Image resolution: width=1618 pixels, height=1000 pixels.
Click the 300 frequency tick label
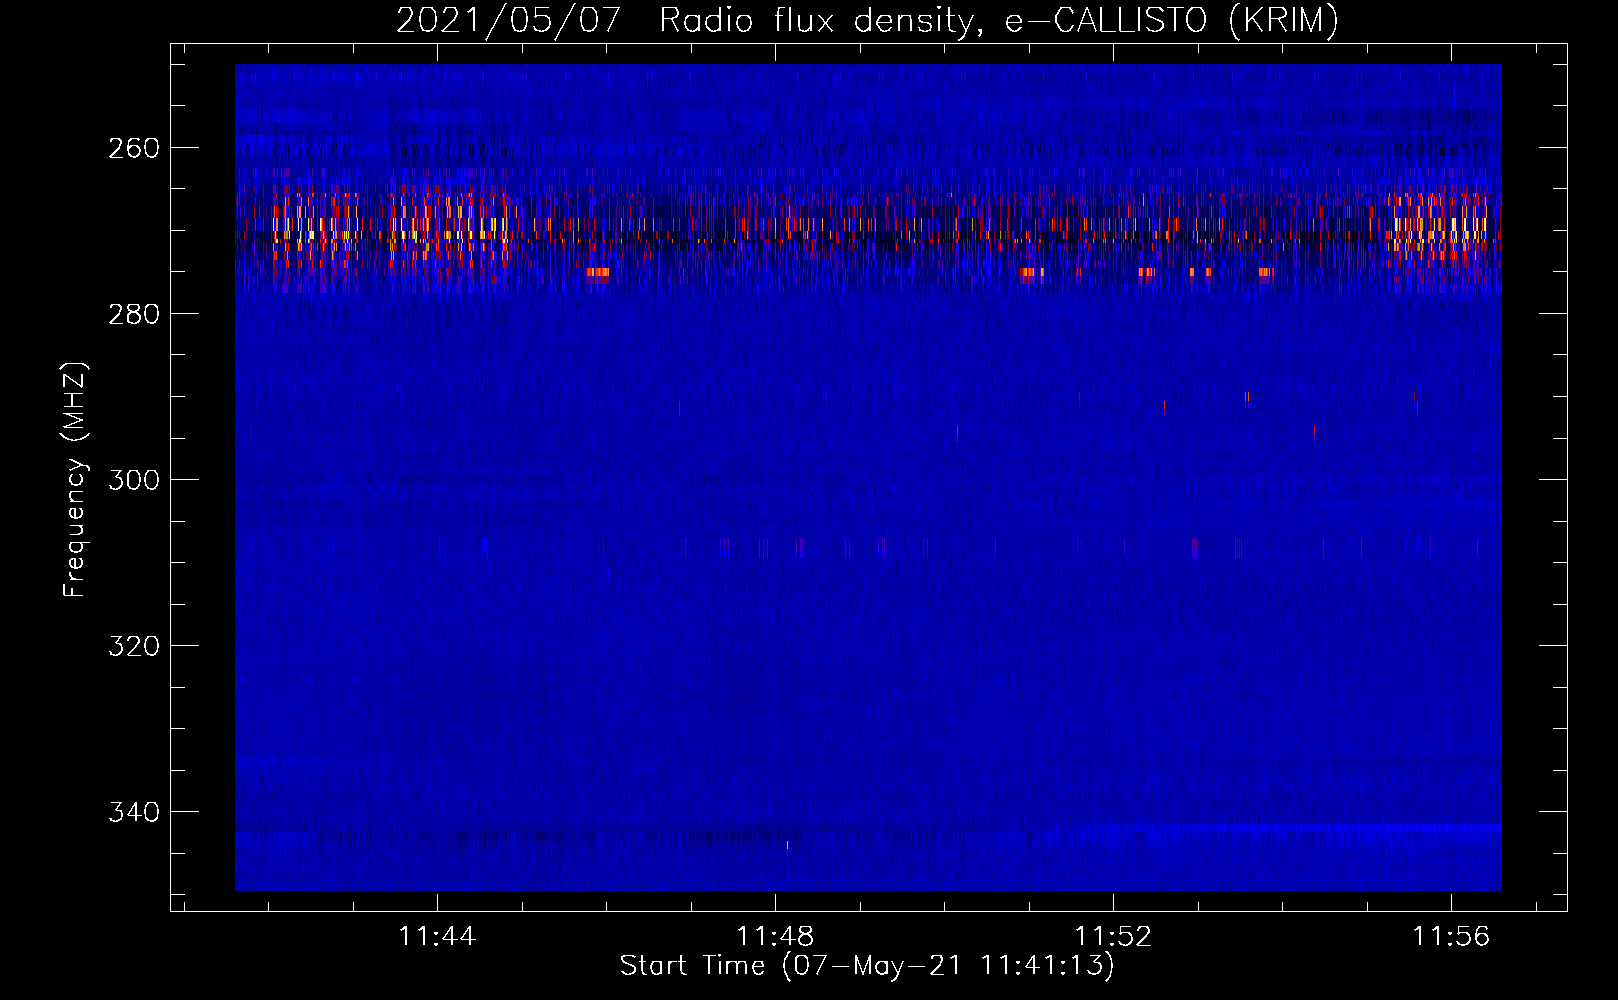[x=133, y=480]
